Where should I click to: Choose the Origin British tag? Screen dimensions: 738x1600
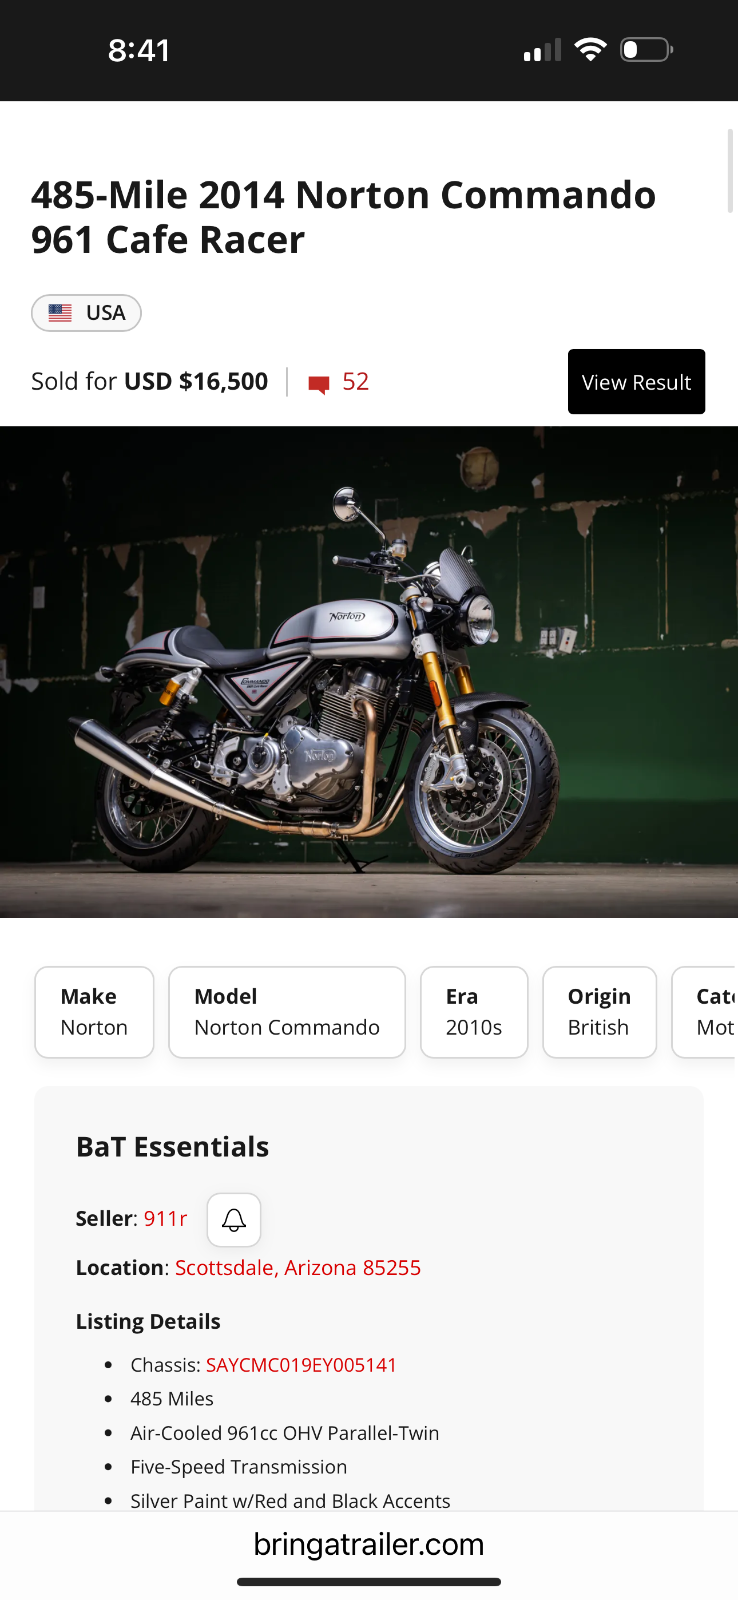[x=599, y=1012]
